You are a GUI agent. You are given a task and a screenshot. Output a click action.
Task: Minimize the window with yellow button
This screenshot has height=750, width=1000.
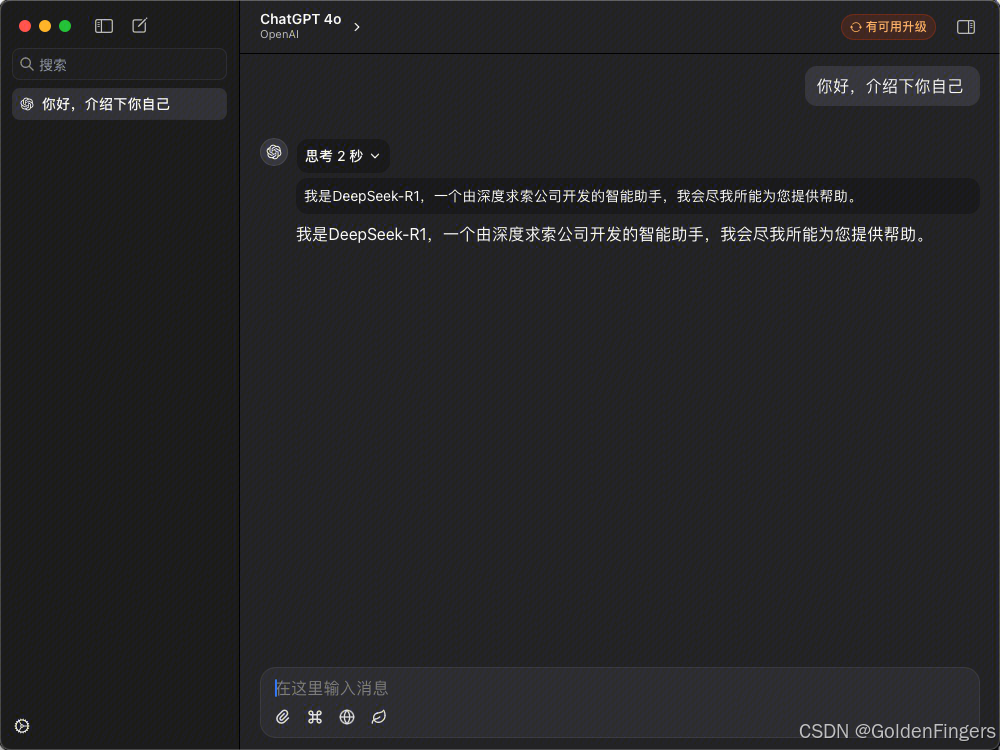click(45, 26)
